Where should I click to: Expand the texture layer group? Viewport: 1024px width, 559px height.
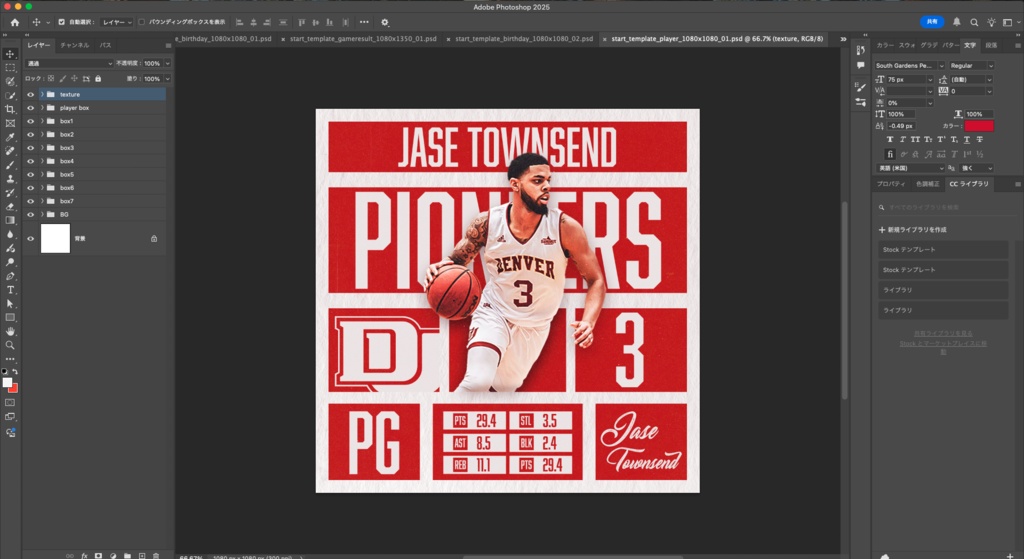42,94
